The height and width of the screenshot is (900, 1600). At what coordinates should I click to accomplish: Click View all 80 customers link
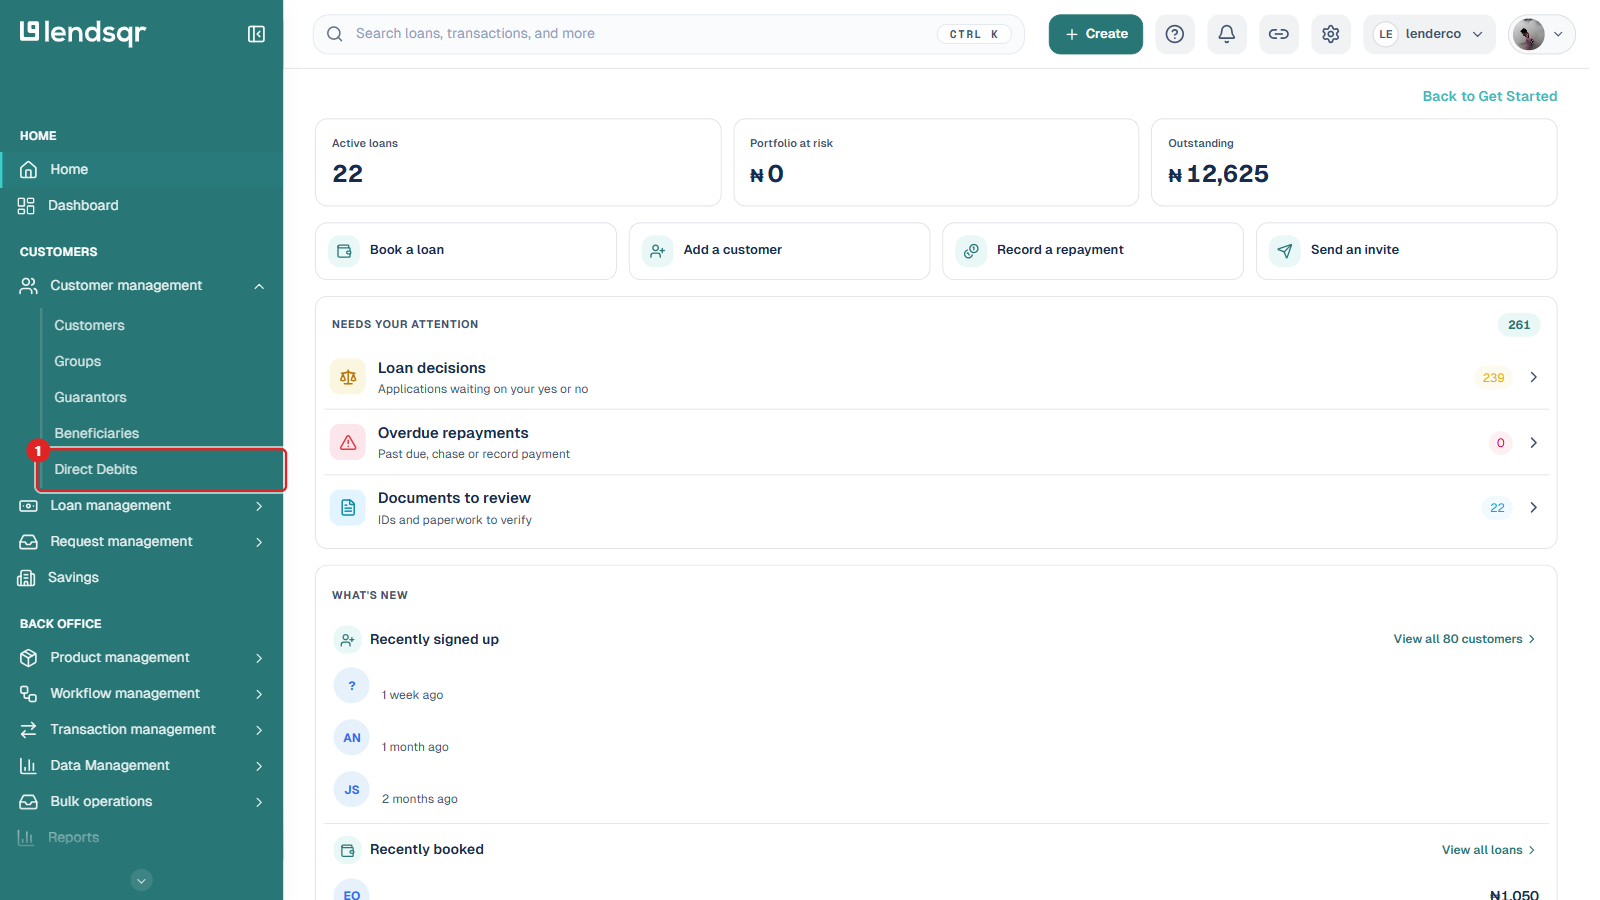[1464, 639]
